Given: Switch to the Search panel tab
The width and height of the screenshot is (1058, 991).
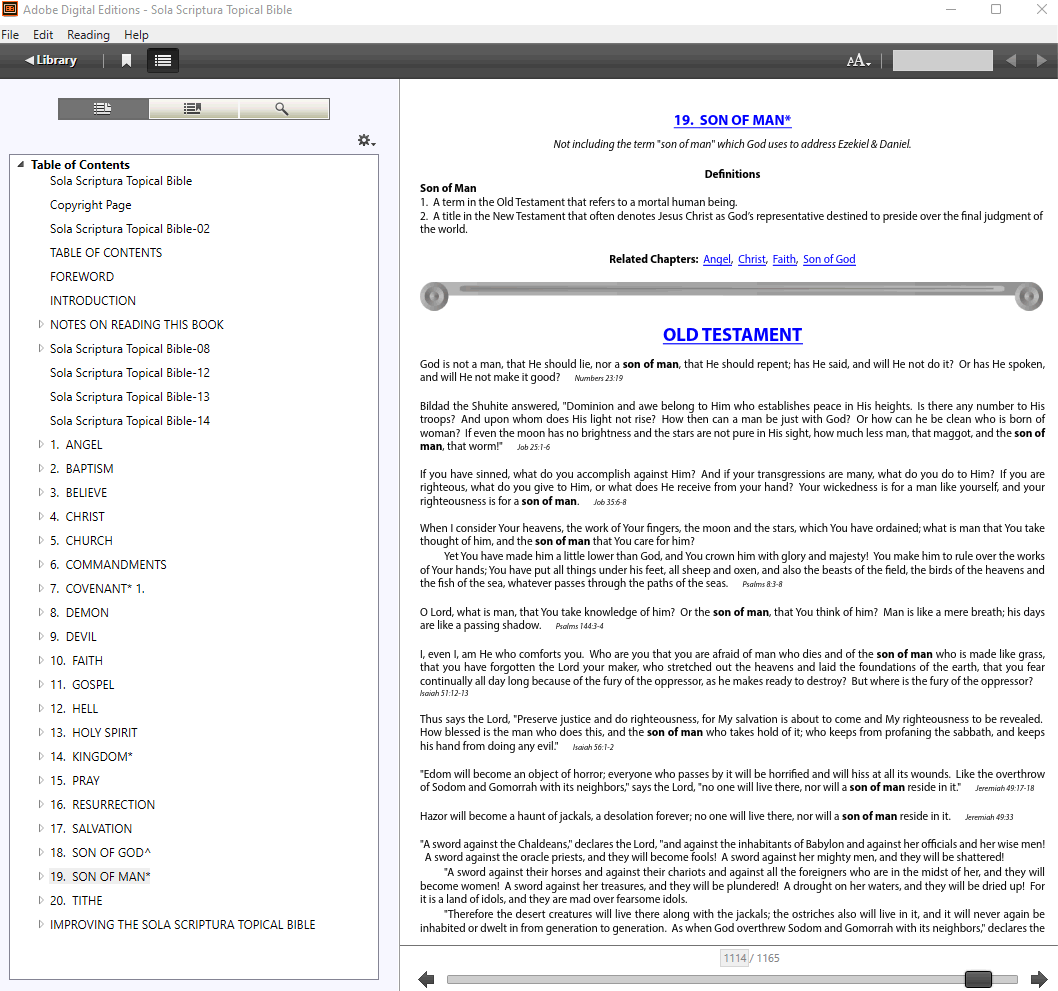Looking at the screenshot, I should click(283, 109).
